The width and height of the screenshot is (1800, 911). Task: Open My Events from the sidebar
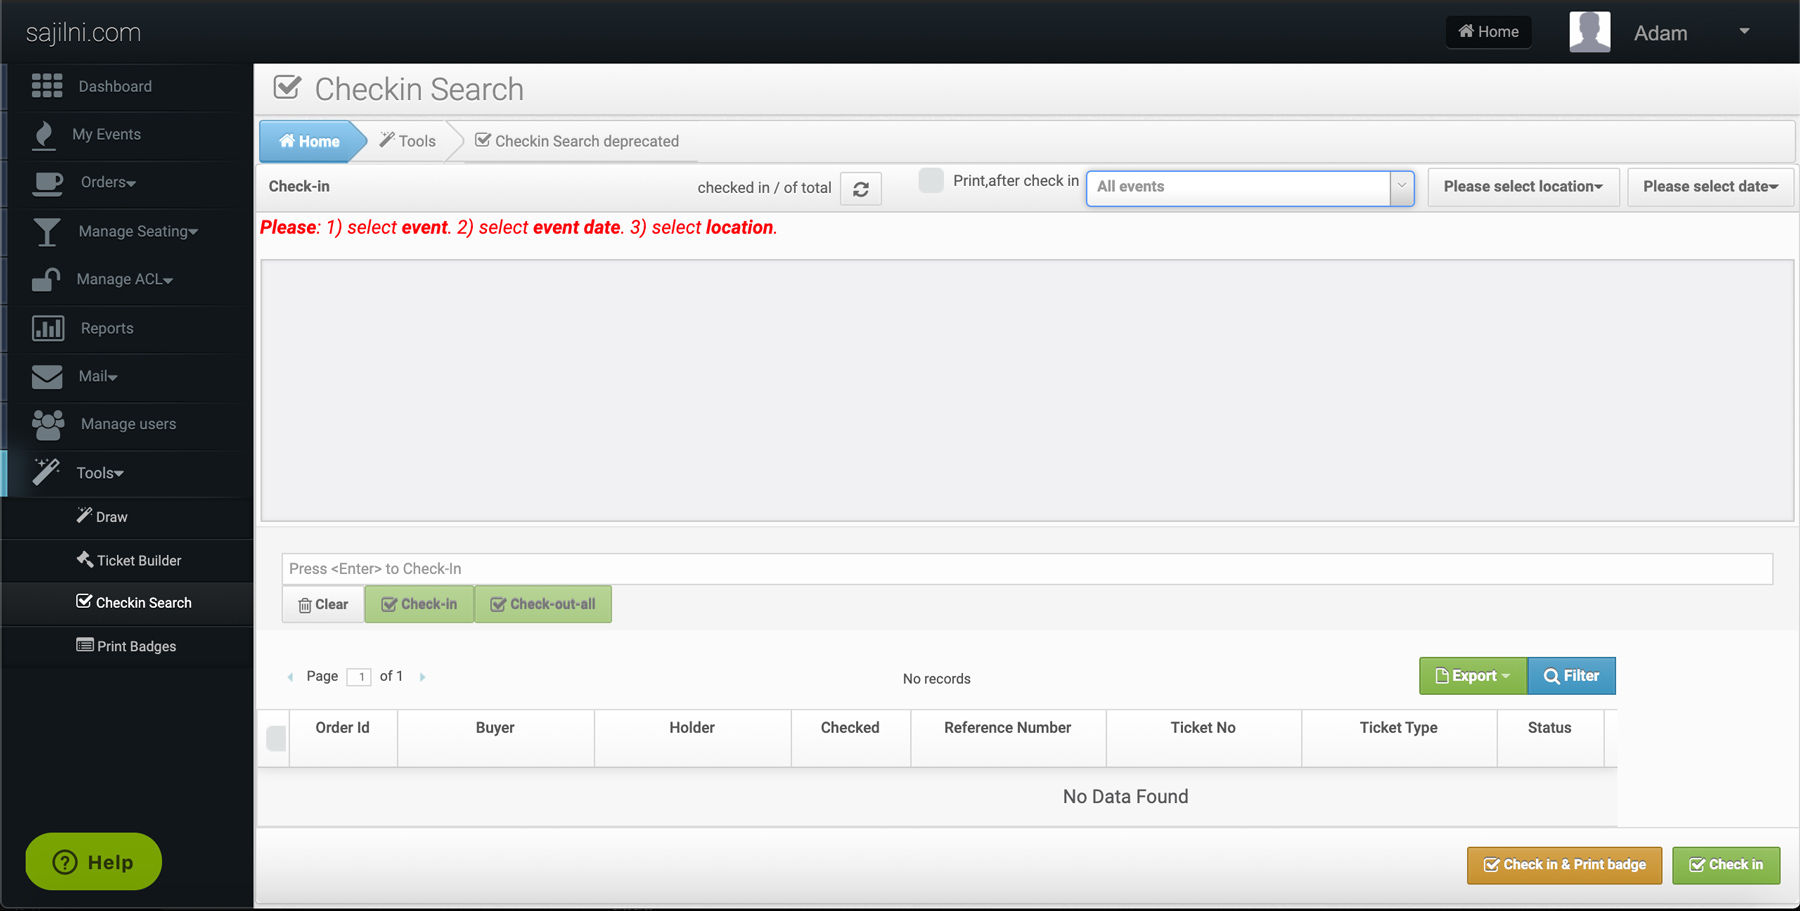[x=106, y=134]
